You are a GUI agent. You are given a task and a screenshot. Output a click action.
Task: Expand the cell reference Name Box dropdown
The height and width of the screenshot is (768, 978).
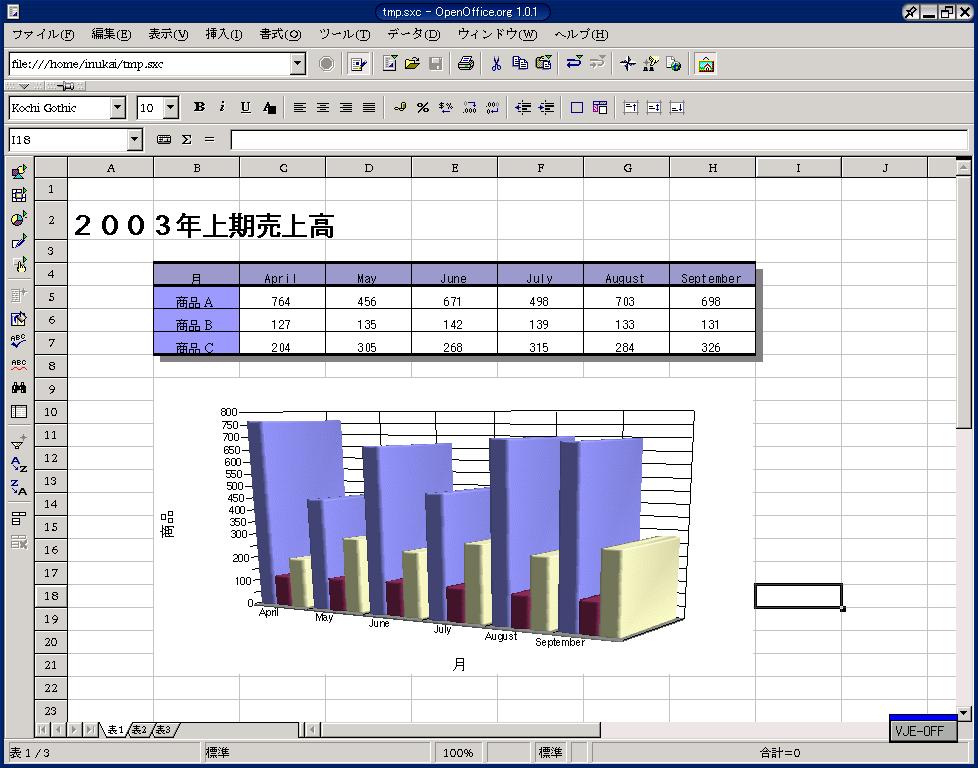(x=135, y=140)
